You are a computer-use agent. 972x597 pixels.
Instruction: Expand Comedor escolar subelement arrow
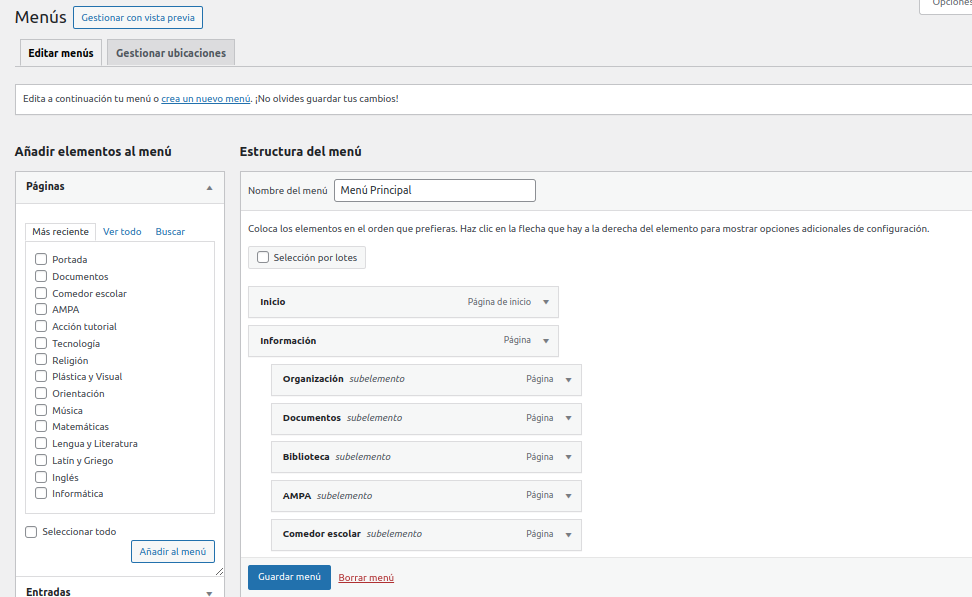point(568,534)
